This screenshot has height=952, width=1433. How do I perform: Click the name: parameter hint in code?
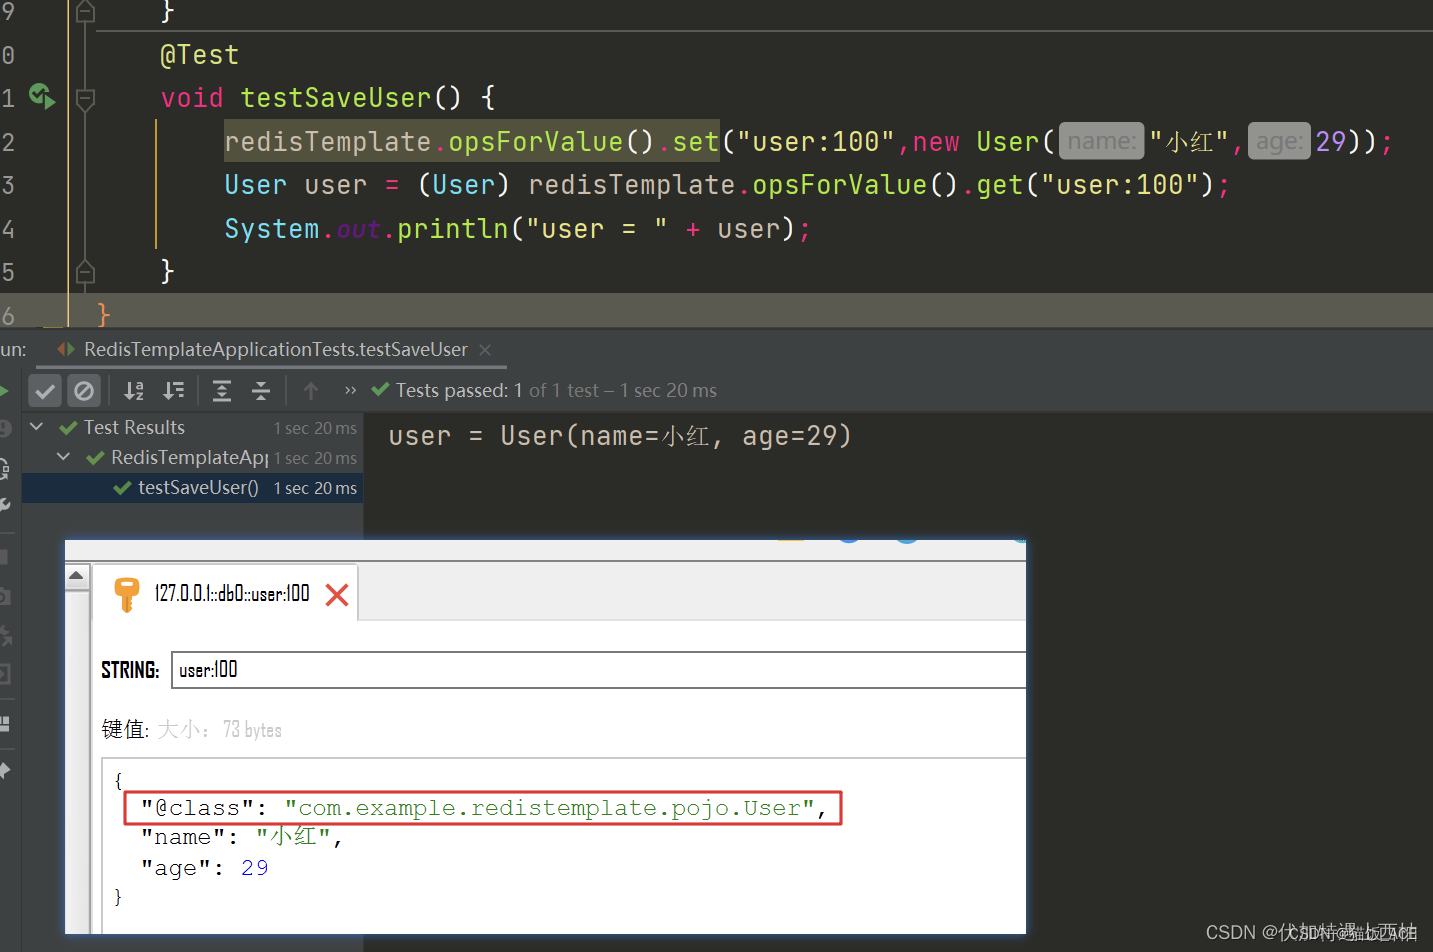tap(1102, 141)
